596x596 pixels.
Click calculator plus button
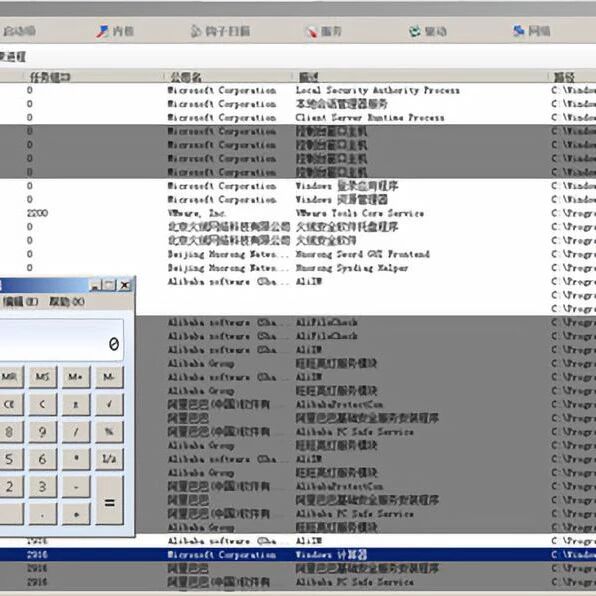click(x=76, y=514)
